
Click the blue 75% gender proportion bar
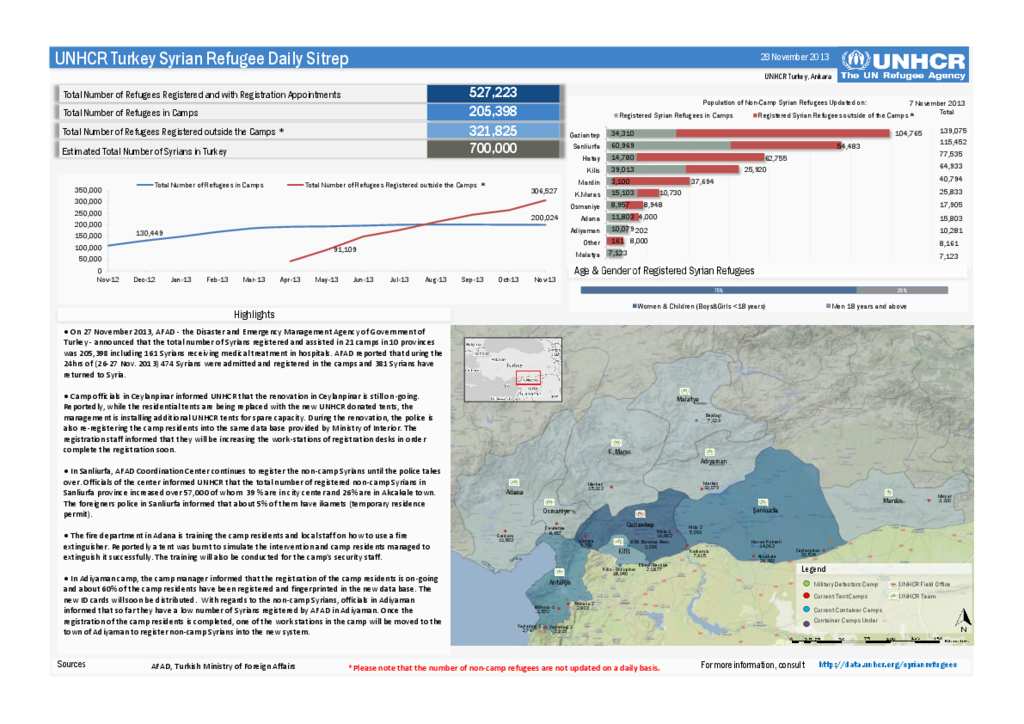[719, 288]
